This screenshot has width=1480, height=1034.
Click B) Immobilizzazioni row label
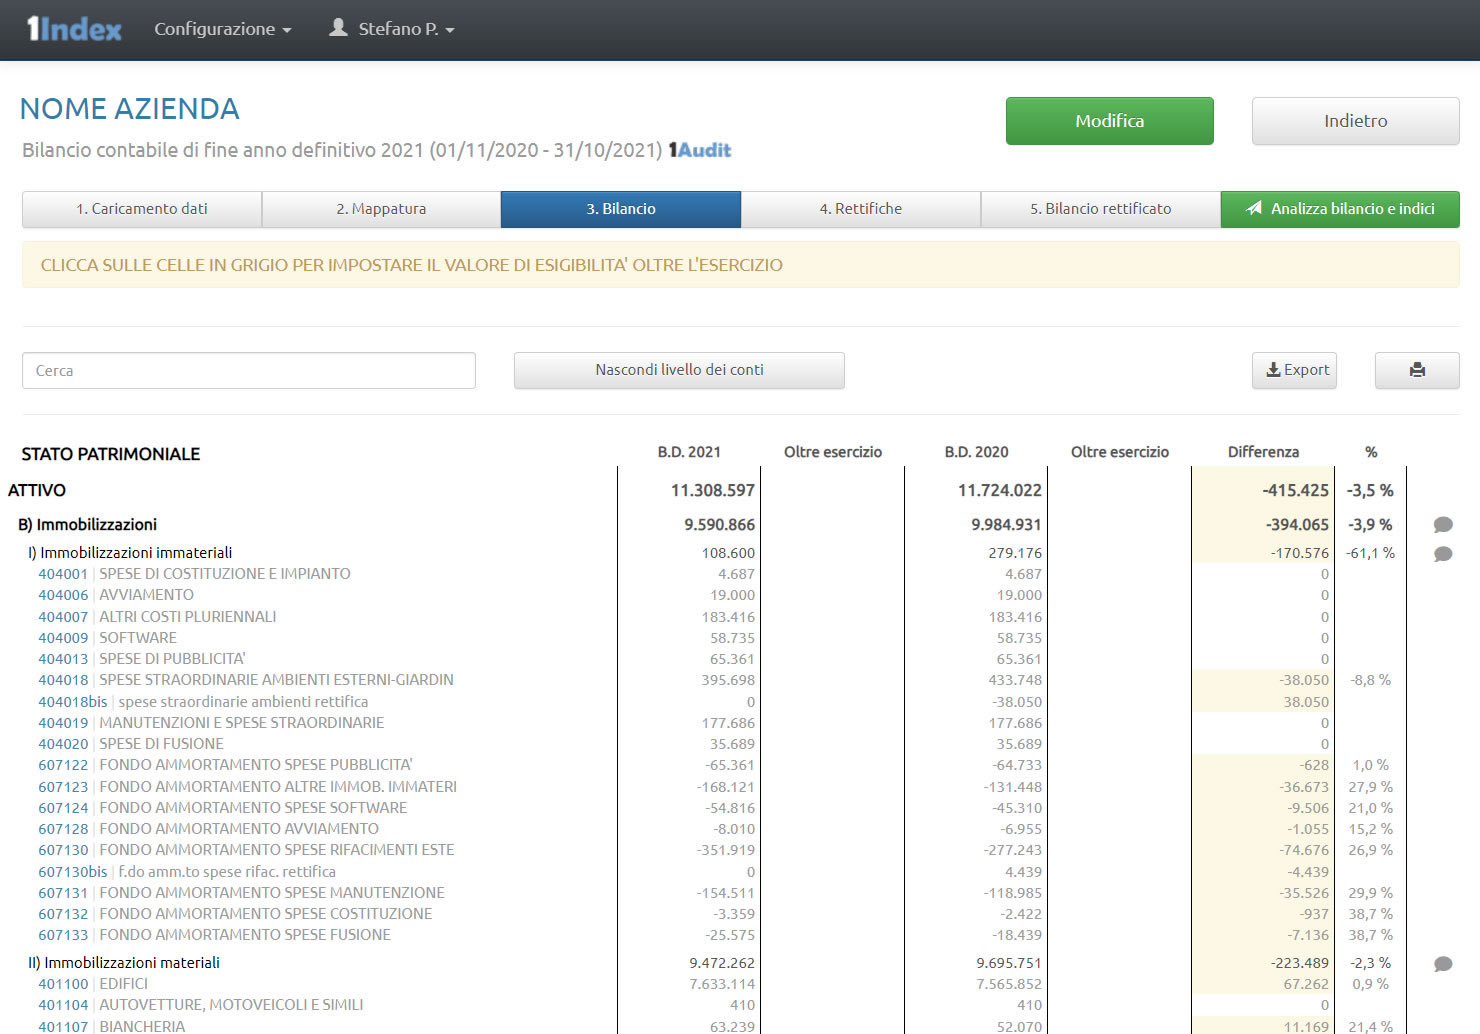[x=87, y=525]
